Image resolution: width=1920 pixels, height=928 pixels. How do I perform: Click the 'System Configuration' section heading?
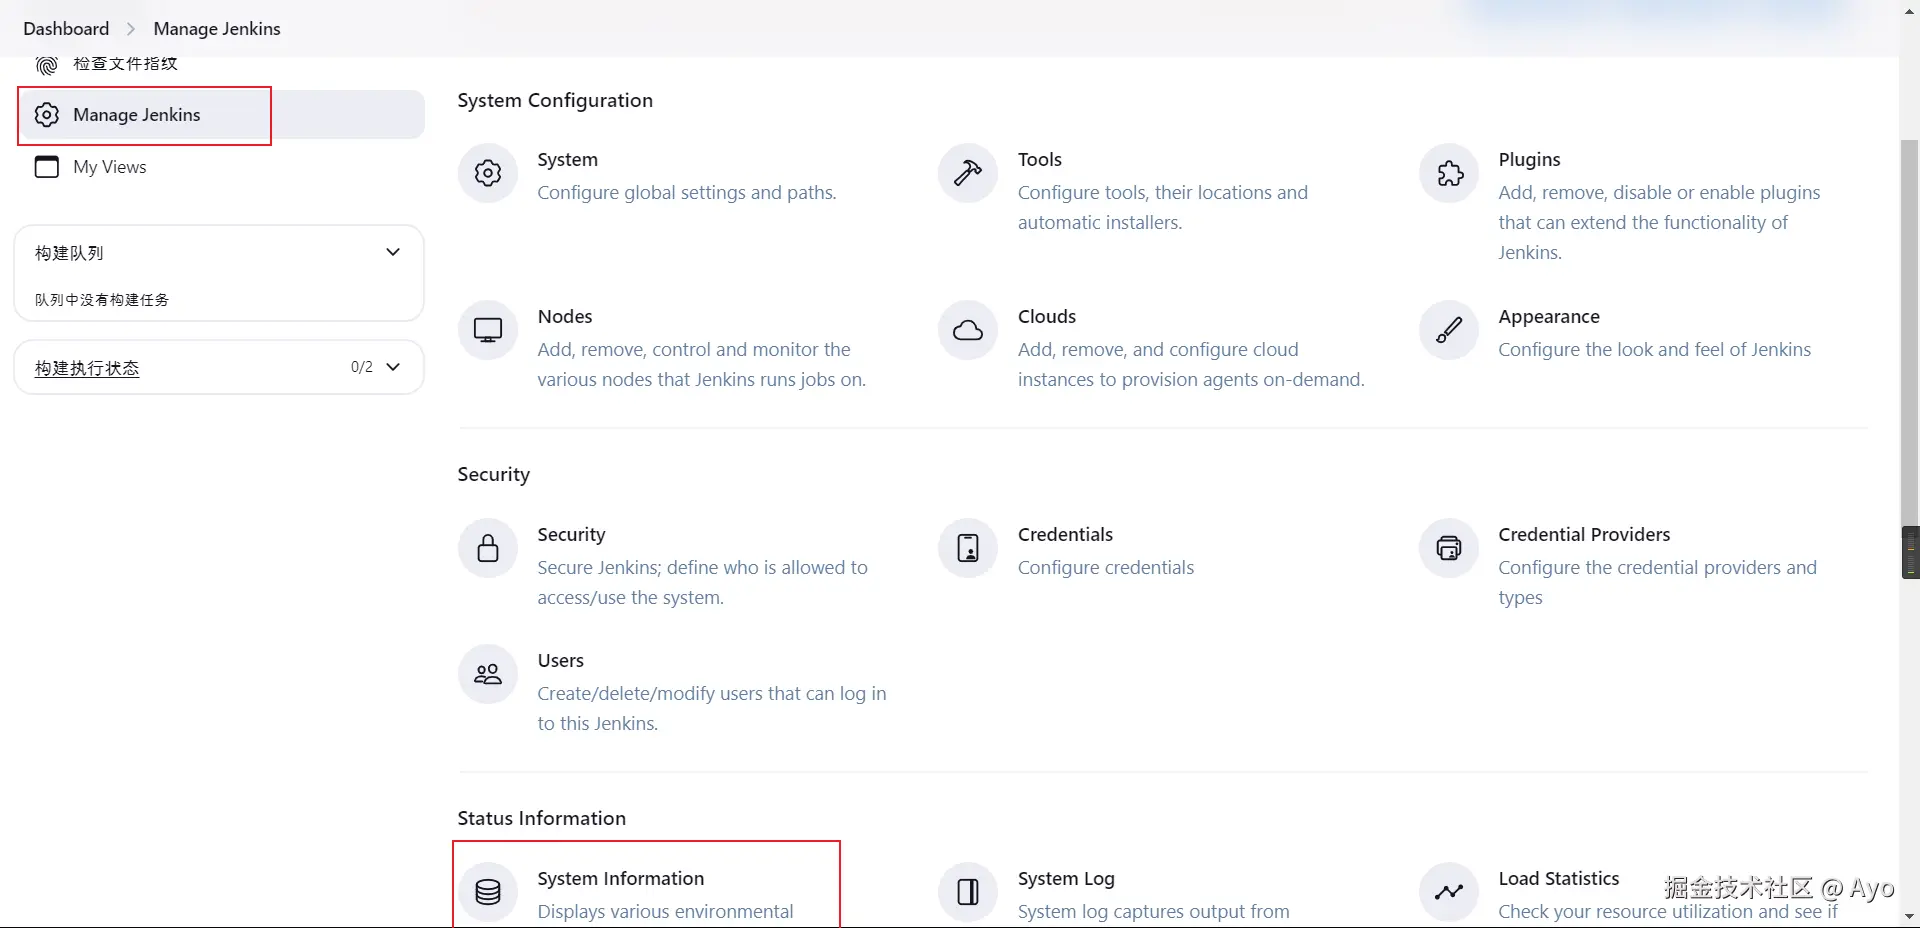click(555, 101)
